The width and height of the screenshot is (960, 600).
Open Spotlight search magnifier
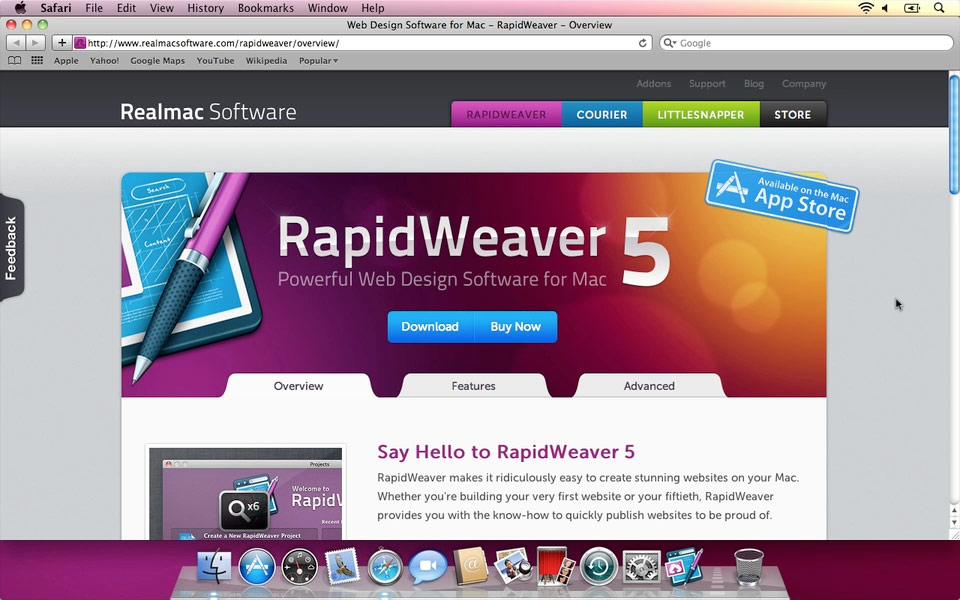click(x=939, y=8)
